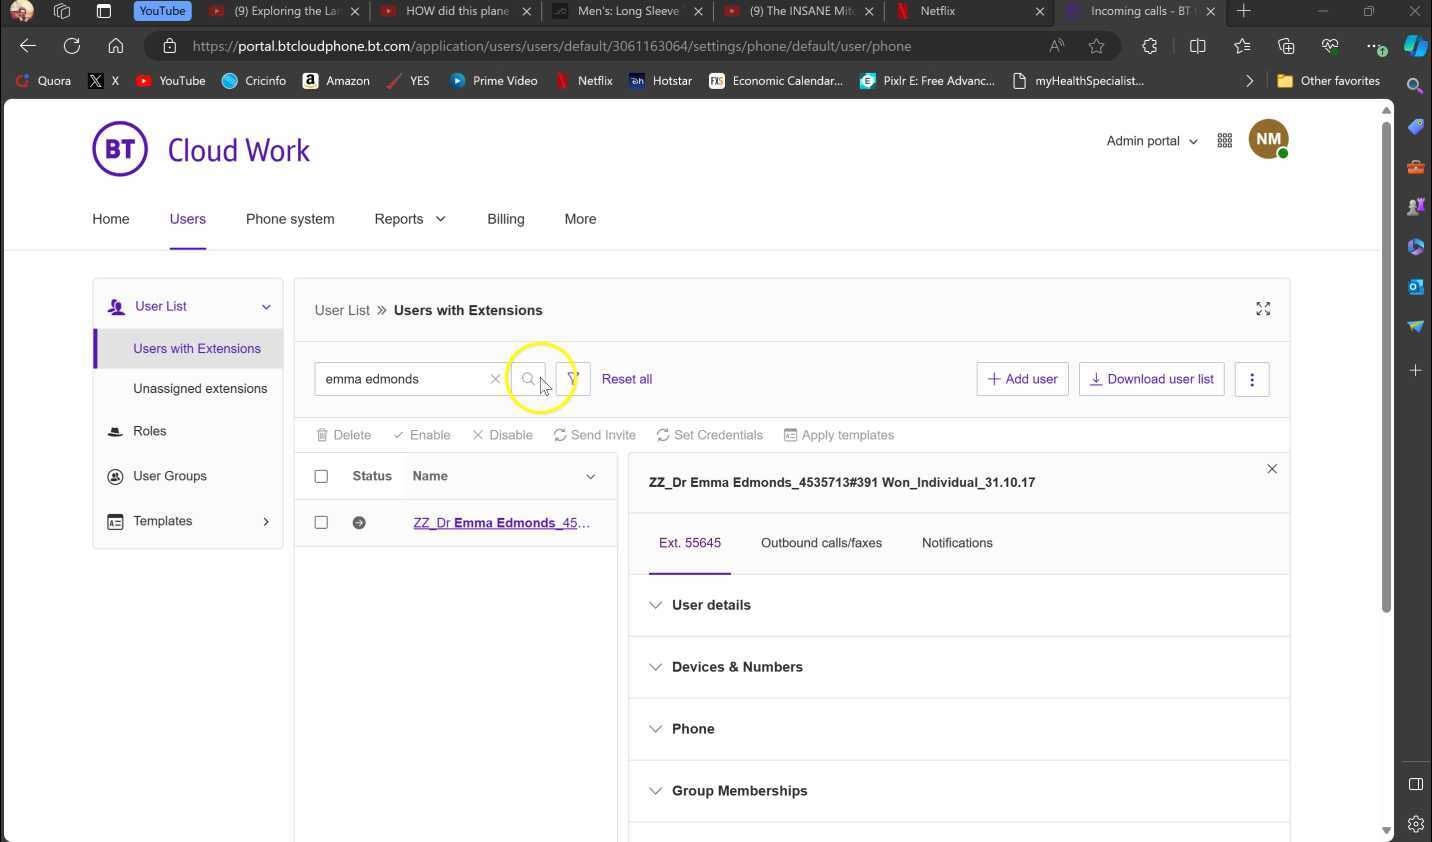Screen dimensions: 1432x842
Task: Clear the search field with X icon
Action: click(495, 379)
